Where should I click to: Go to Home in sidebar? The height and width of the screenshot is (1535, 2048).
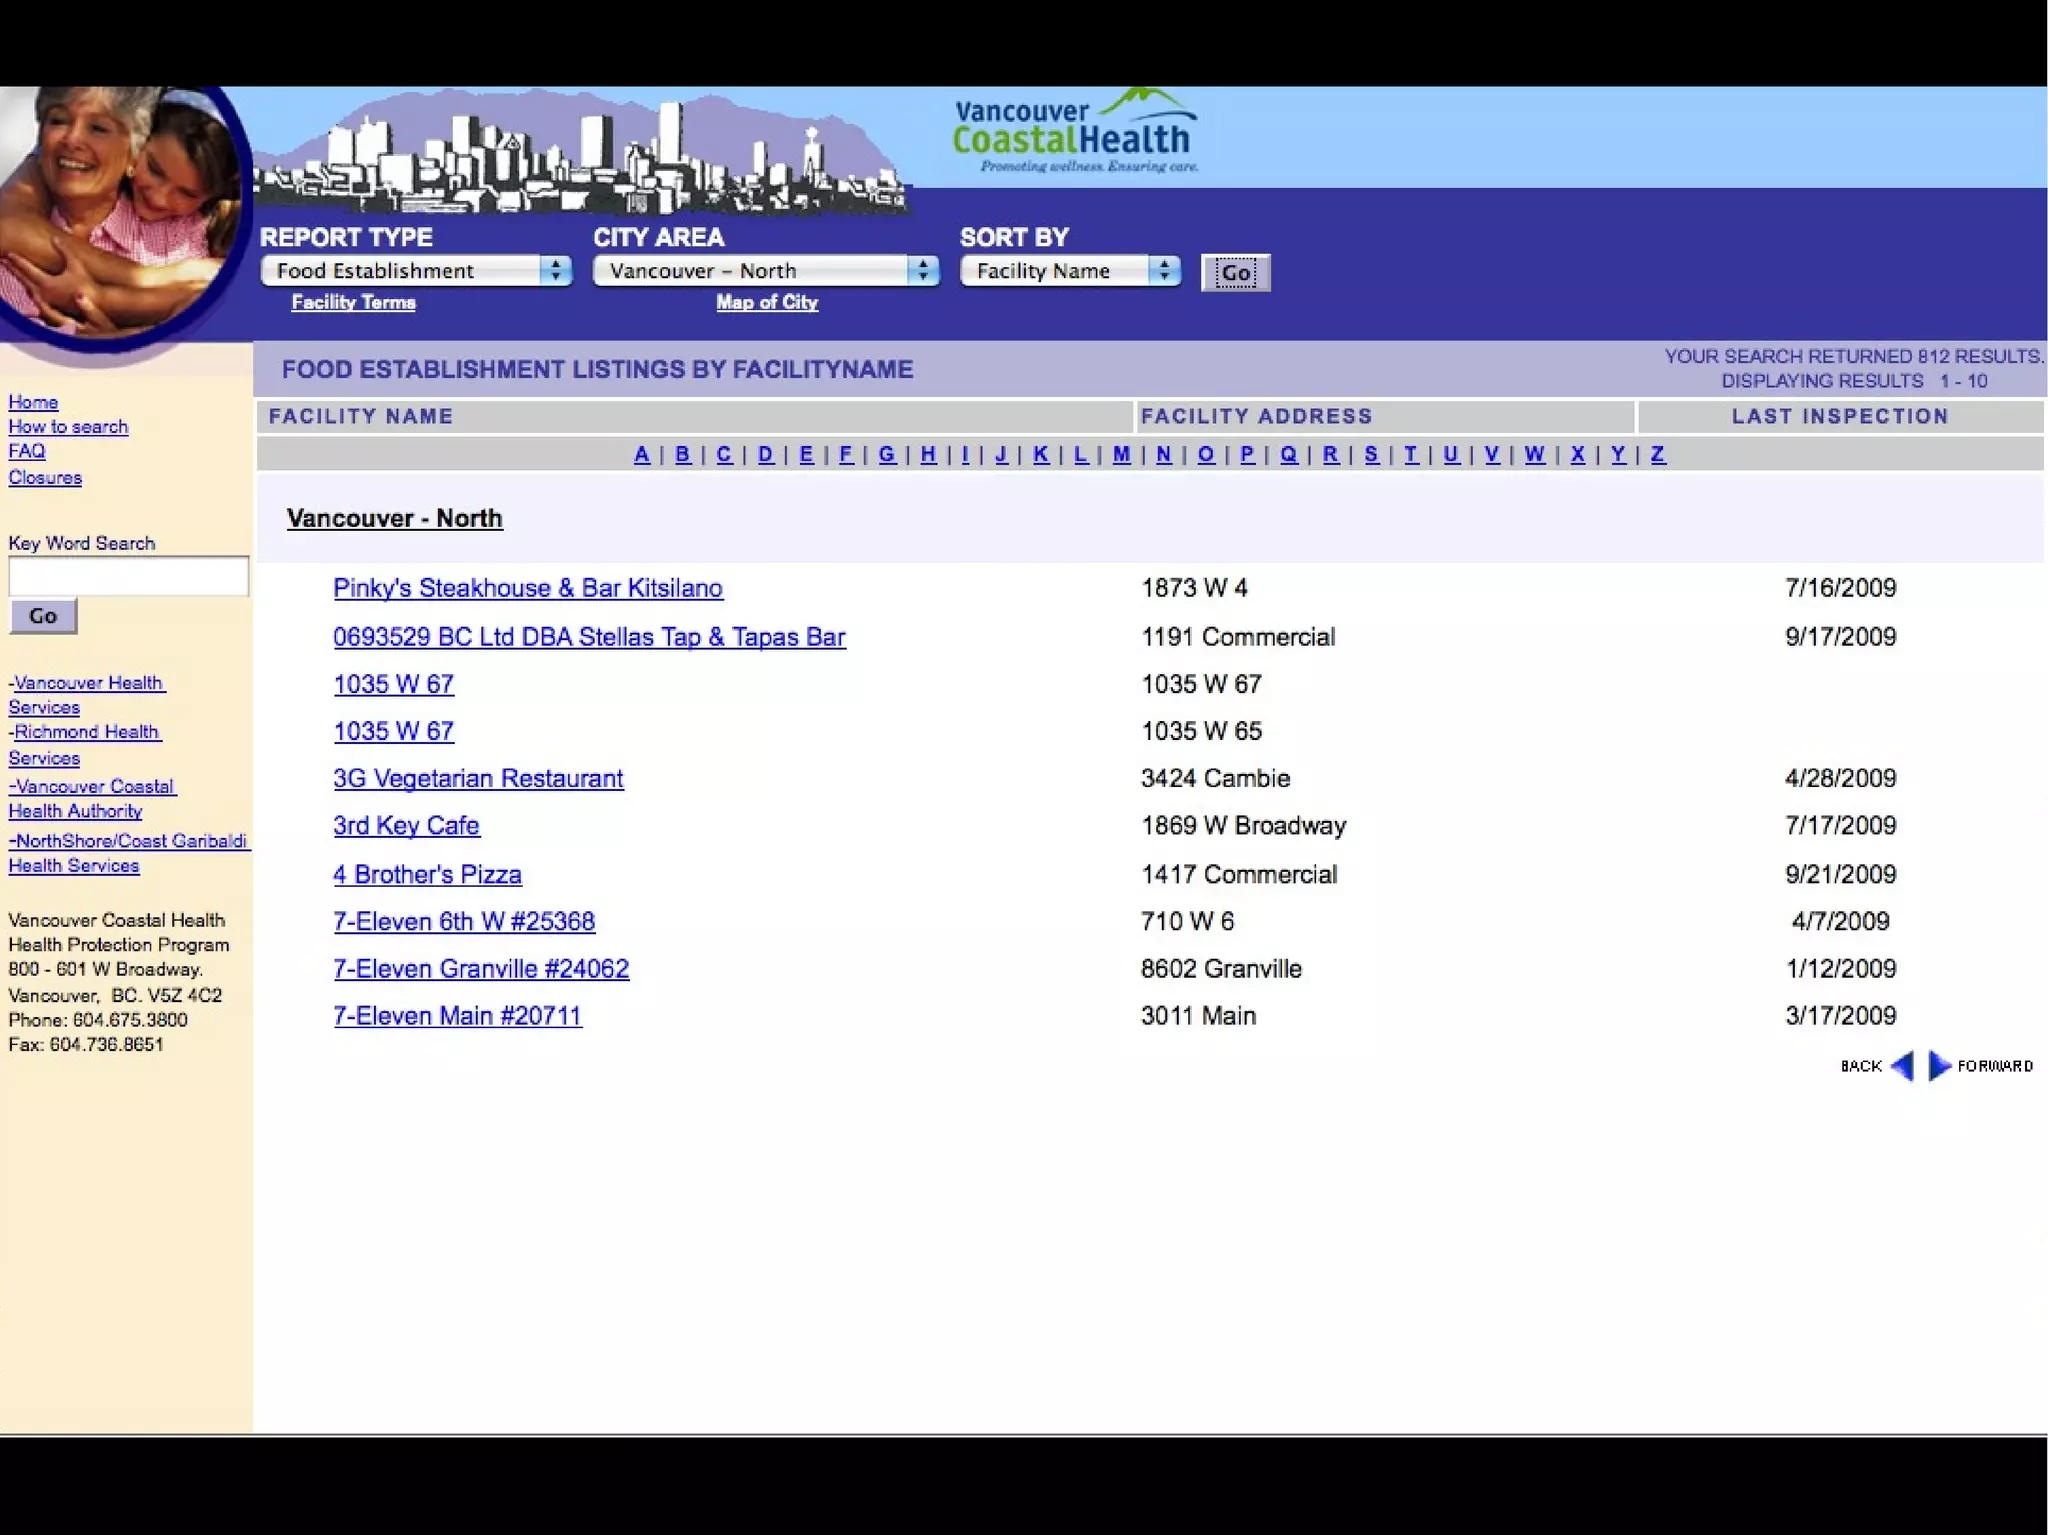click(x=33, y=402)
